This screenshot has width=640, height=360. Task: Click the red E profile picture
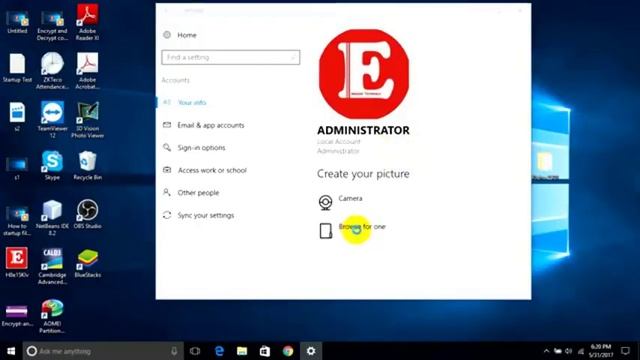364,74
